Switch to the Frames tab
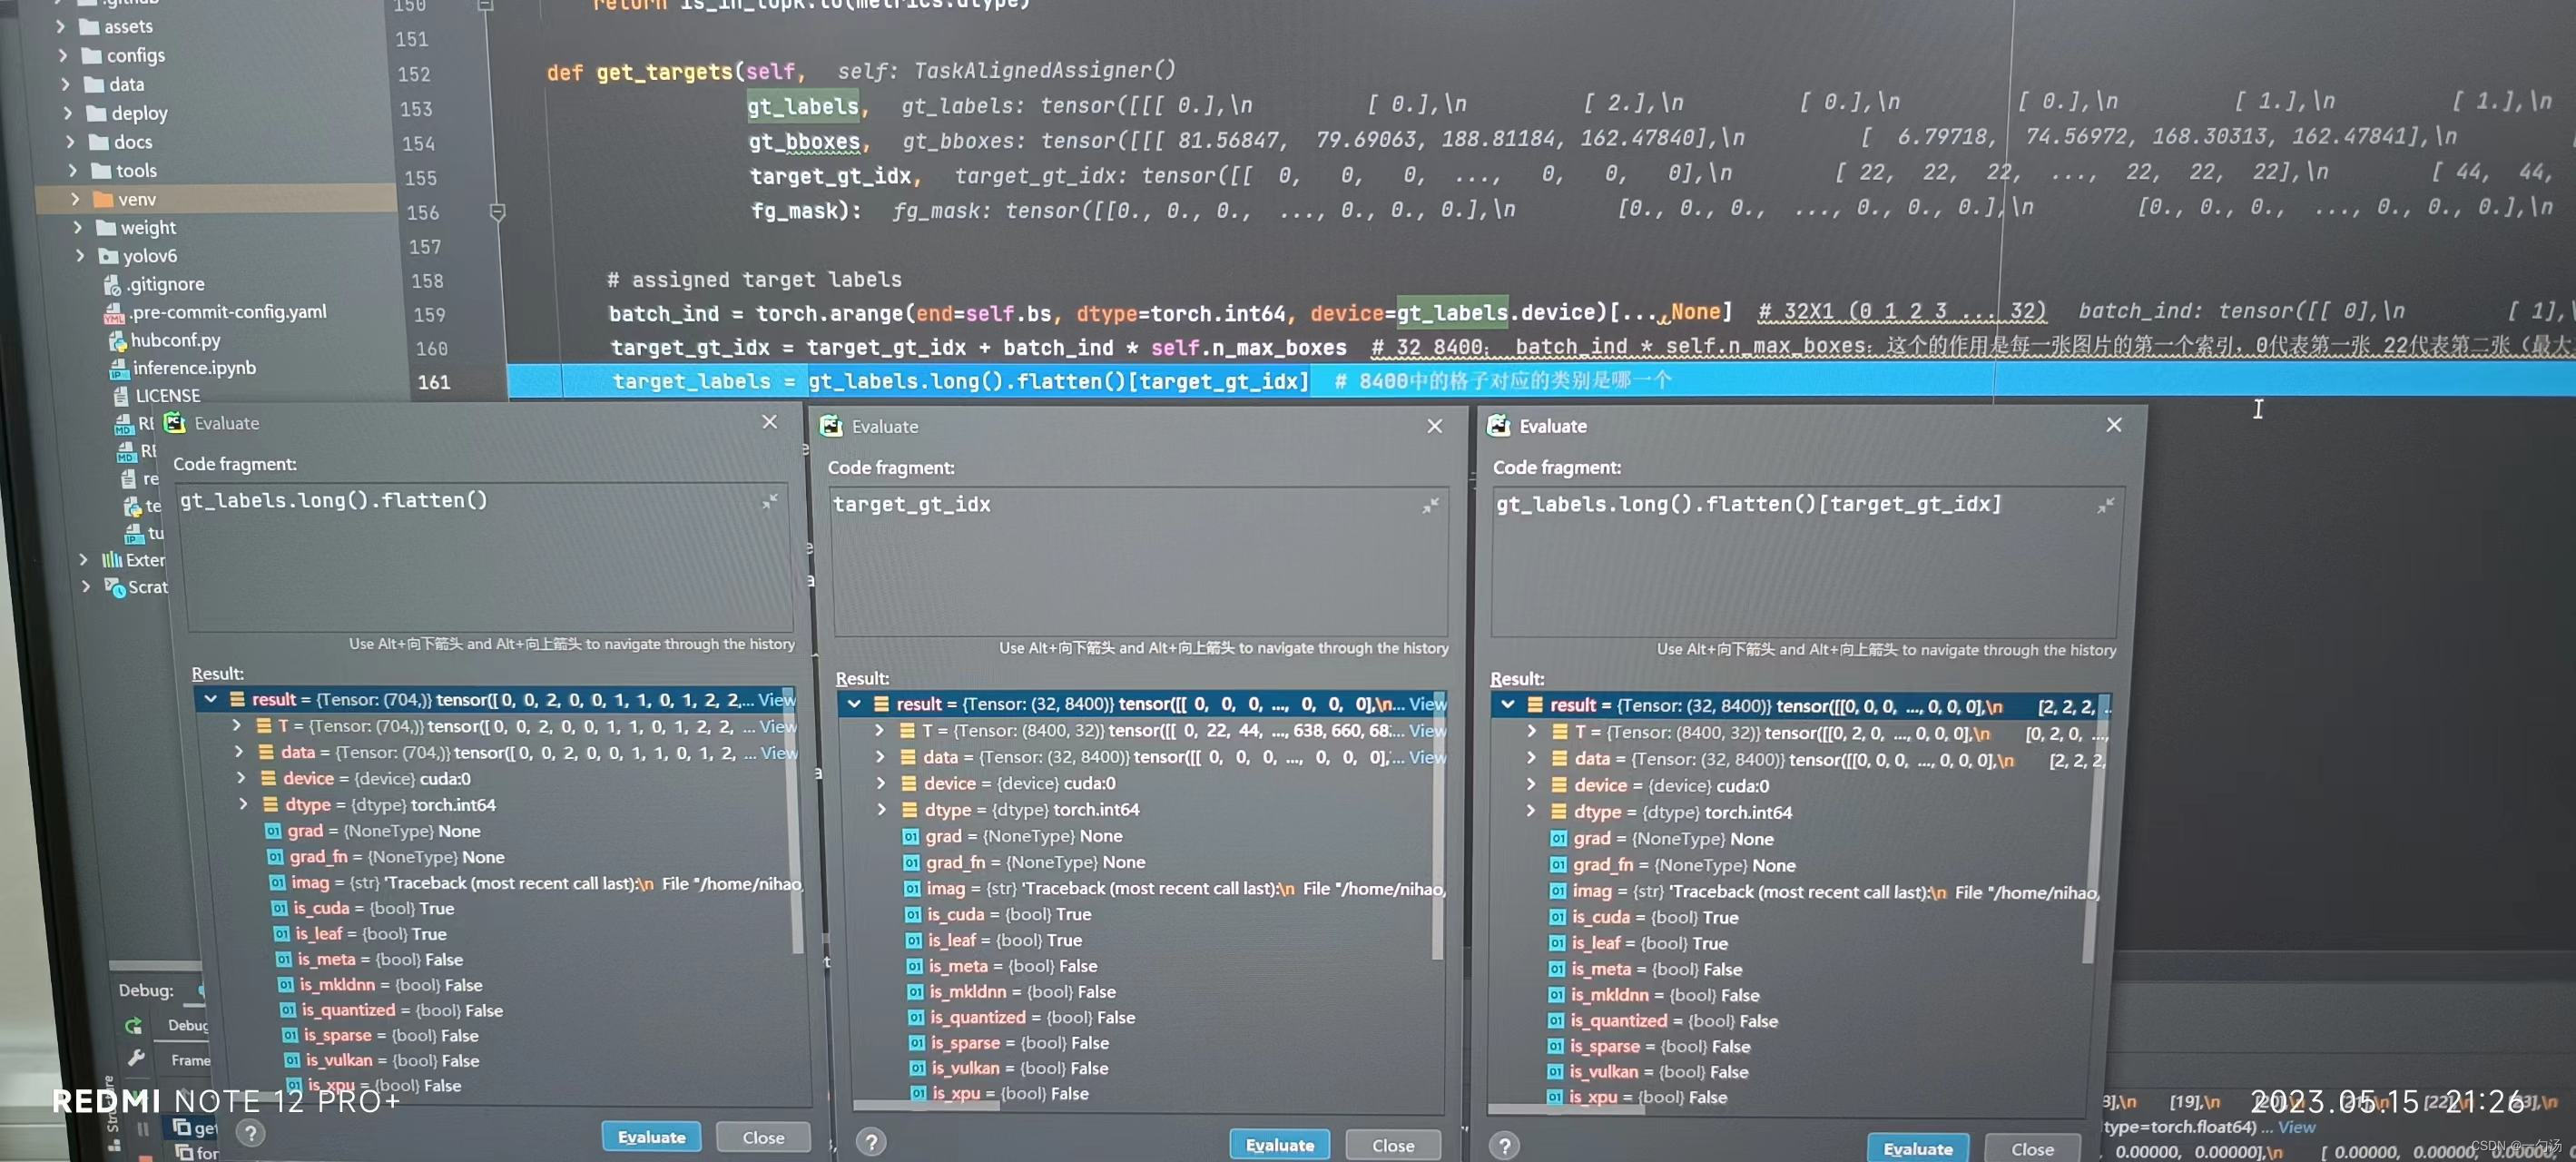Viewport: 2576px width, 1162px height. tap(191, 1061)
